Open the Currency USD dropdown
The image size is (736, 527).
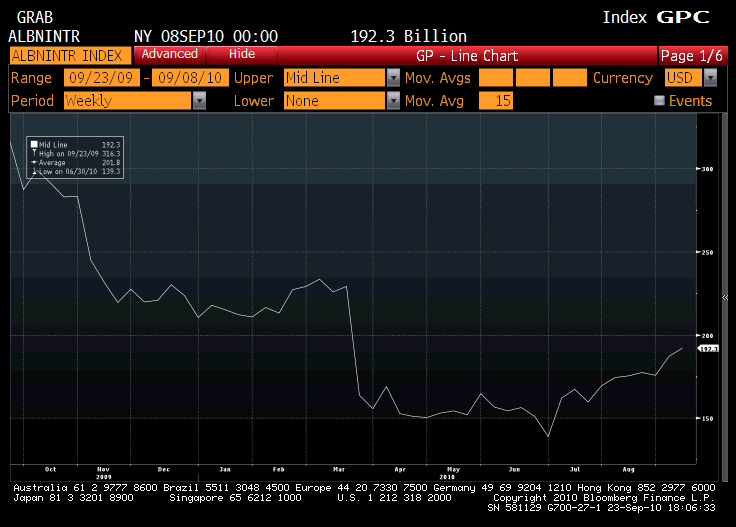(x=710, y=78)
